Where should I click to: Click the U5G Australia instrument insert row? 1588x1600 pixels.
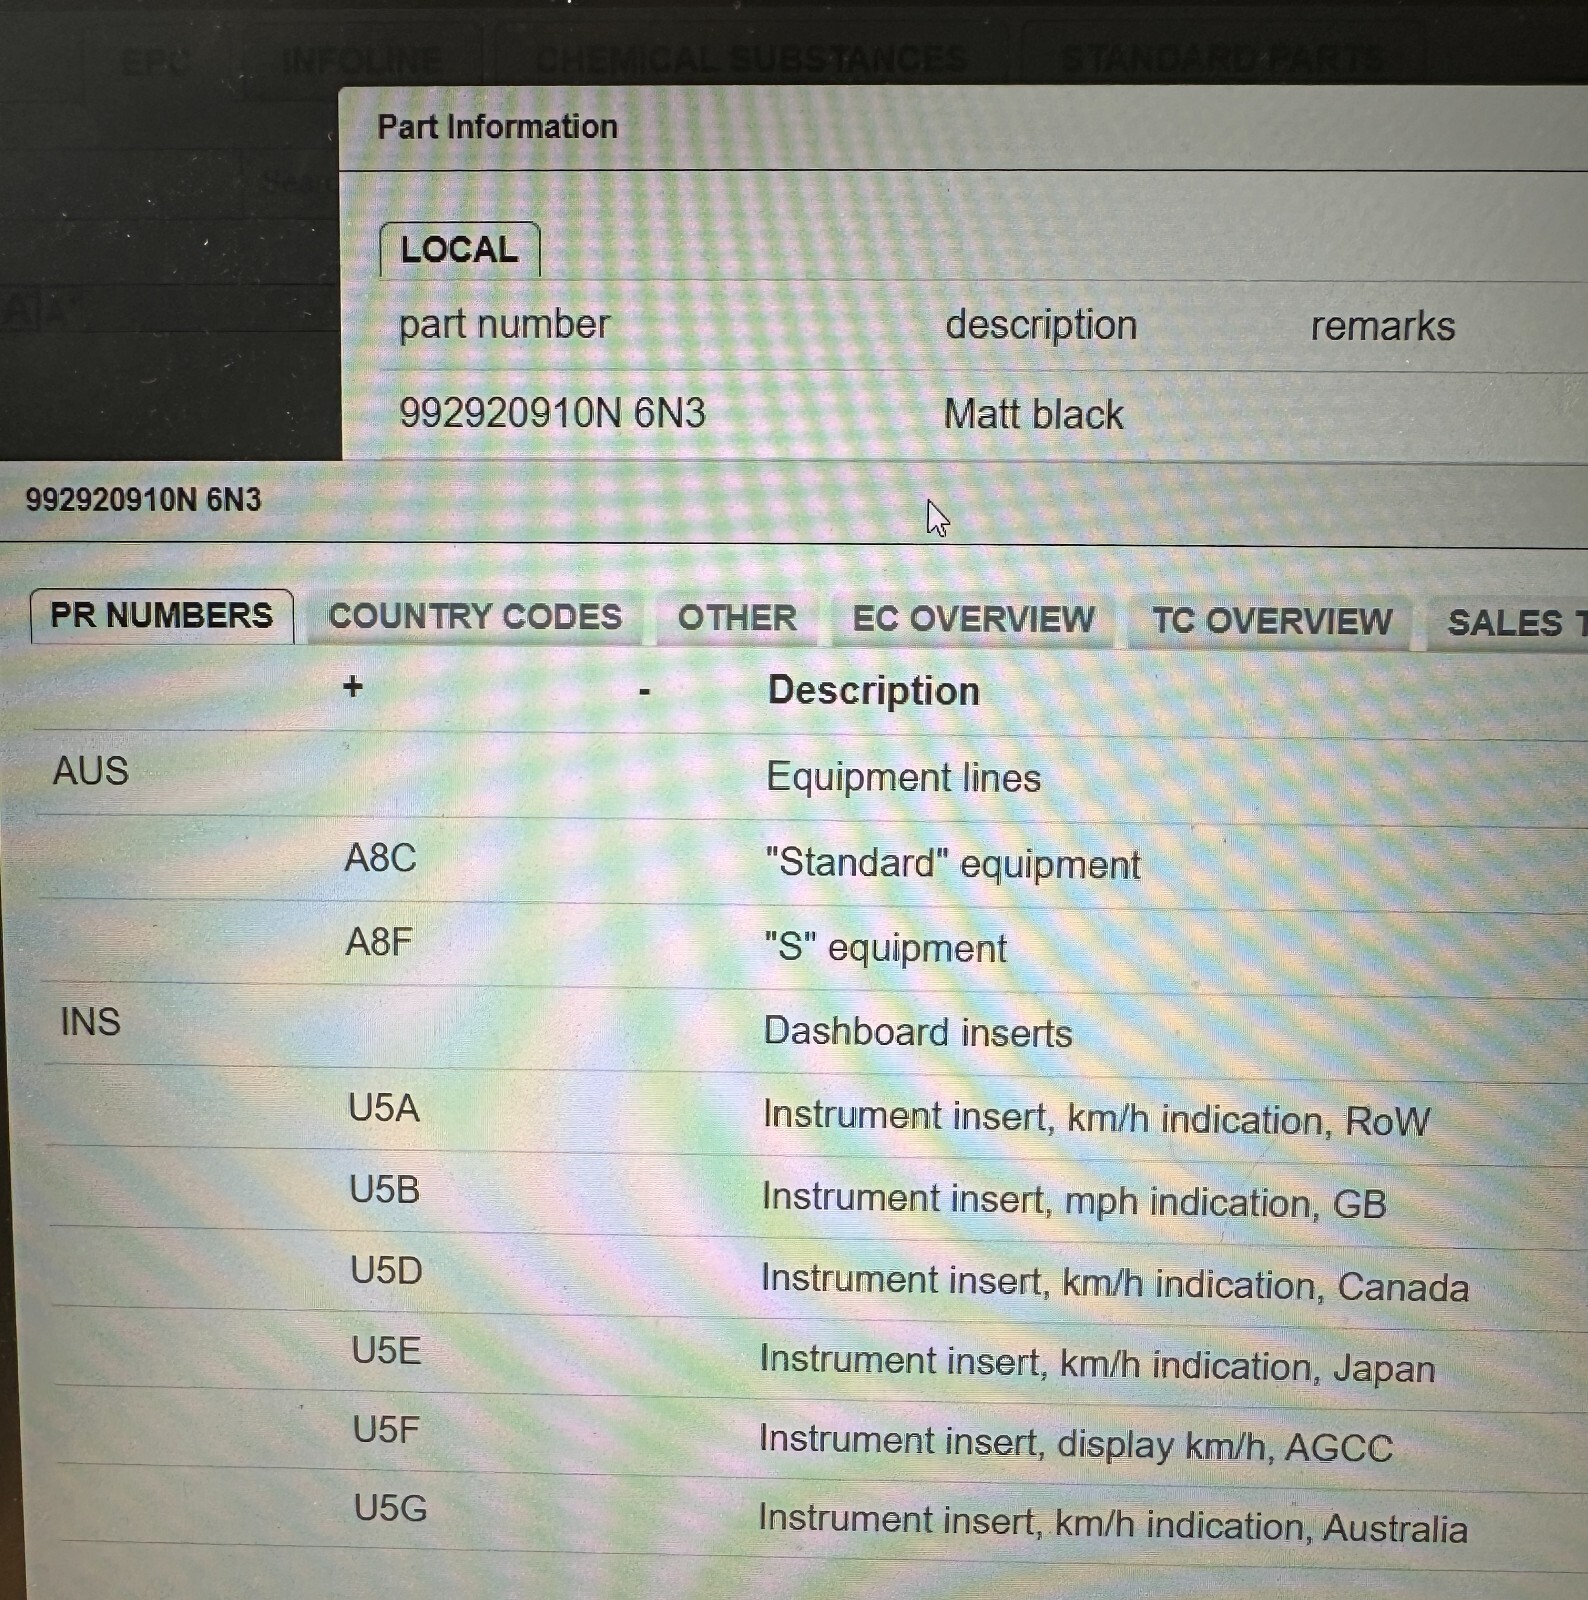[x=1111, y=1523]
